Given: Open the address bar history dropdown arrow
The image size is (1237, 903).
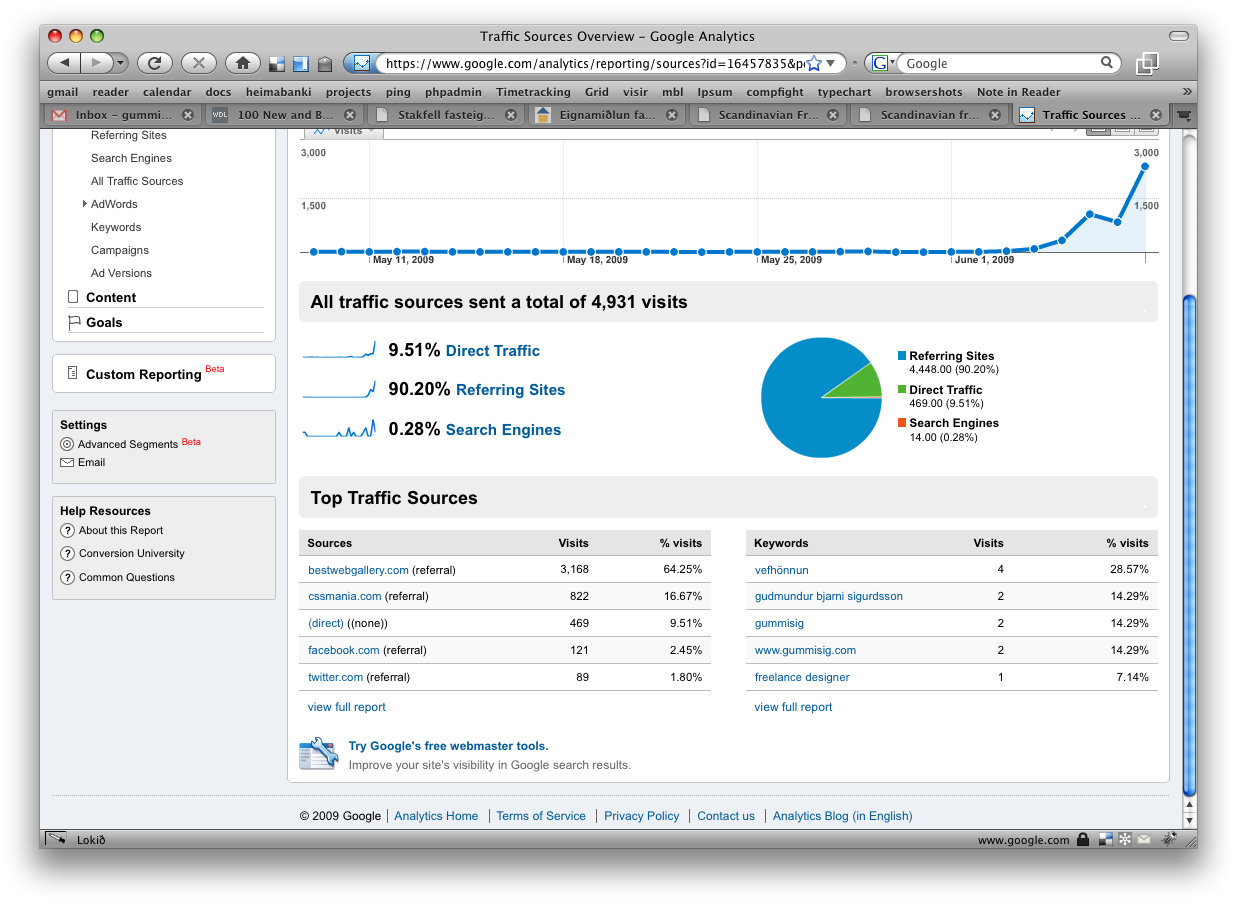Looking at the screenshot, I should 832,63.
